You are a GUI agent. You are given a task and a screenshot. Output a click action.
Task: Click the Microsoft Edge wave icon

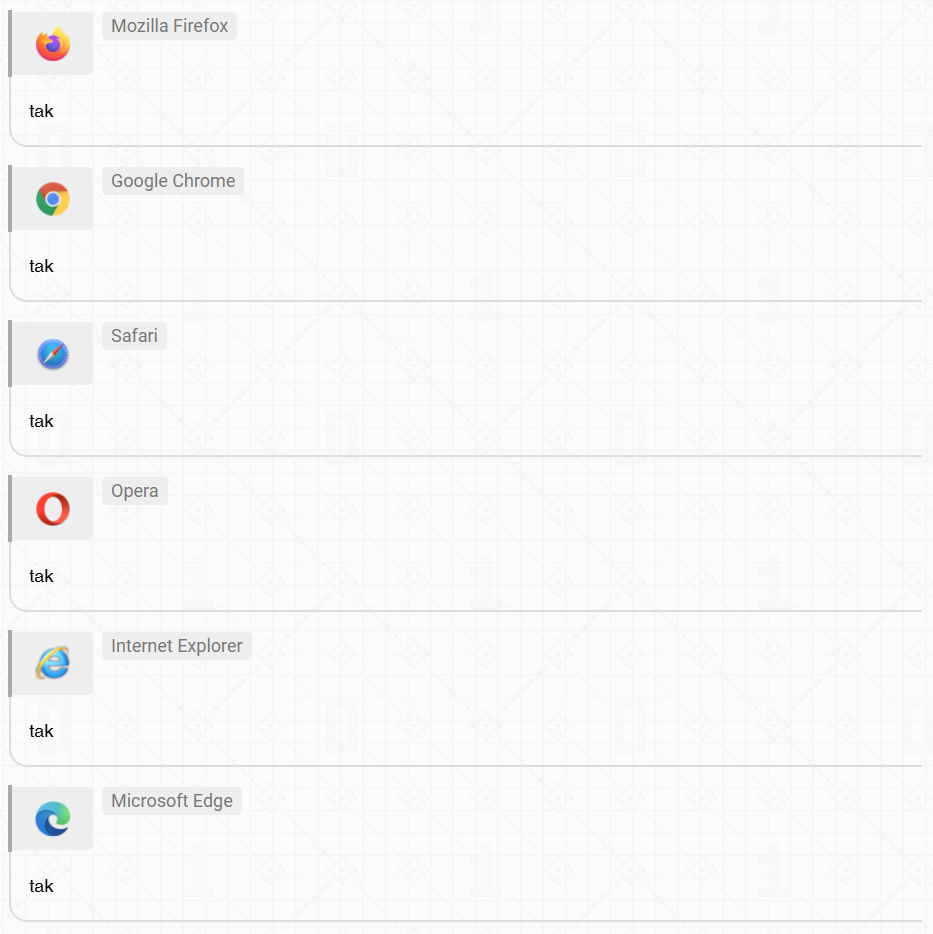(53, 818)
